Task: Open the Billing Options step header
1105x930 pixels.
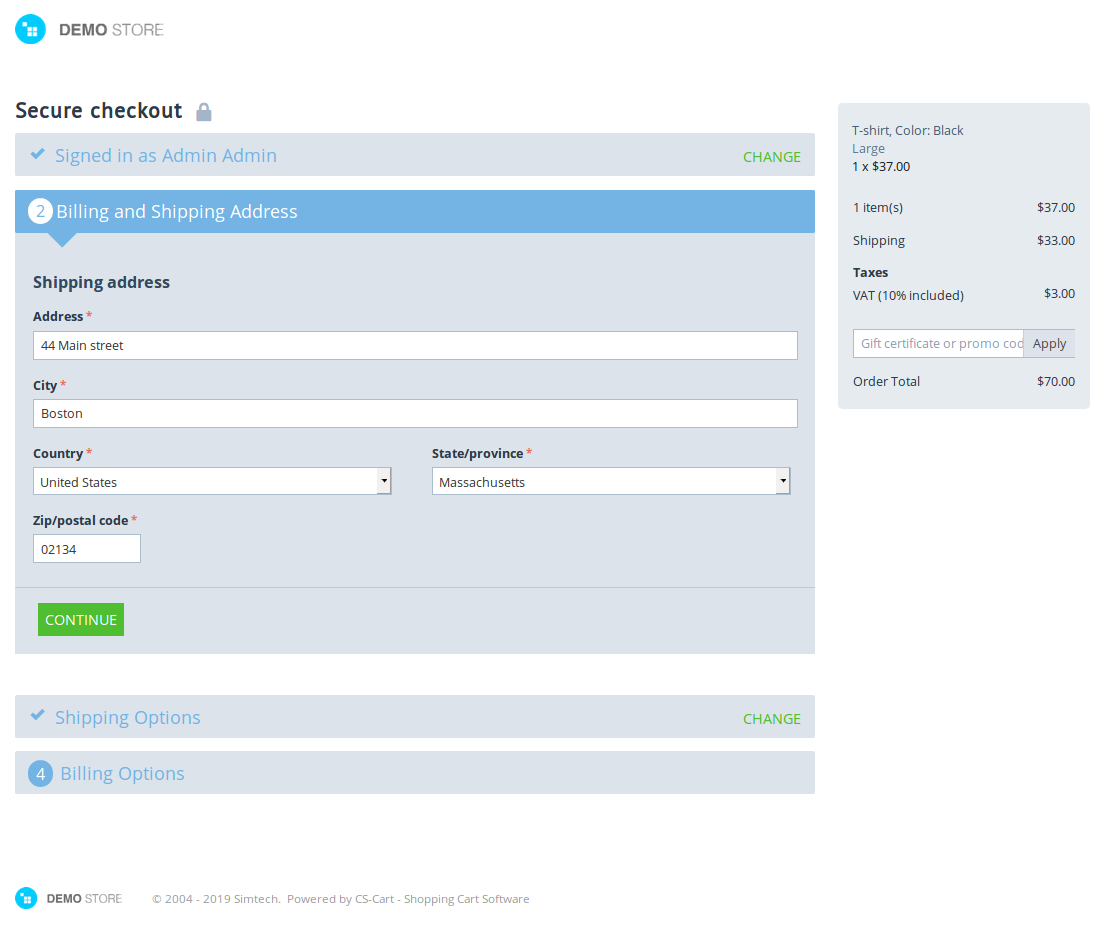Action: coord(414,773)
